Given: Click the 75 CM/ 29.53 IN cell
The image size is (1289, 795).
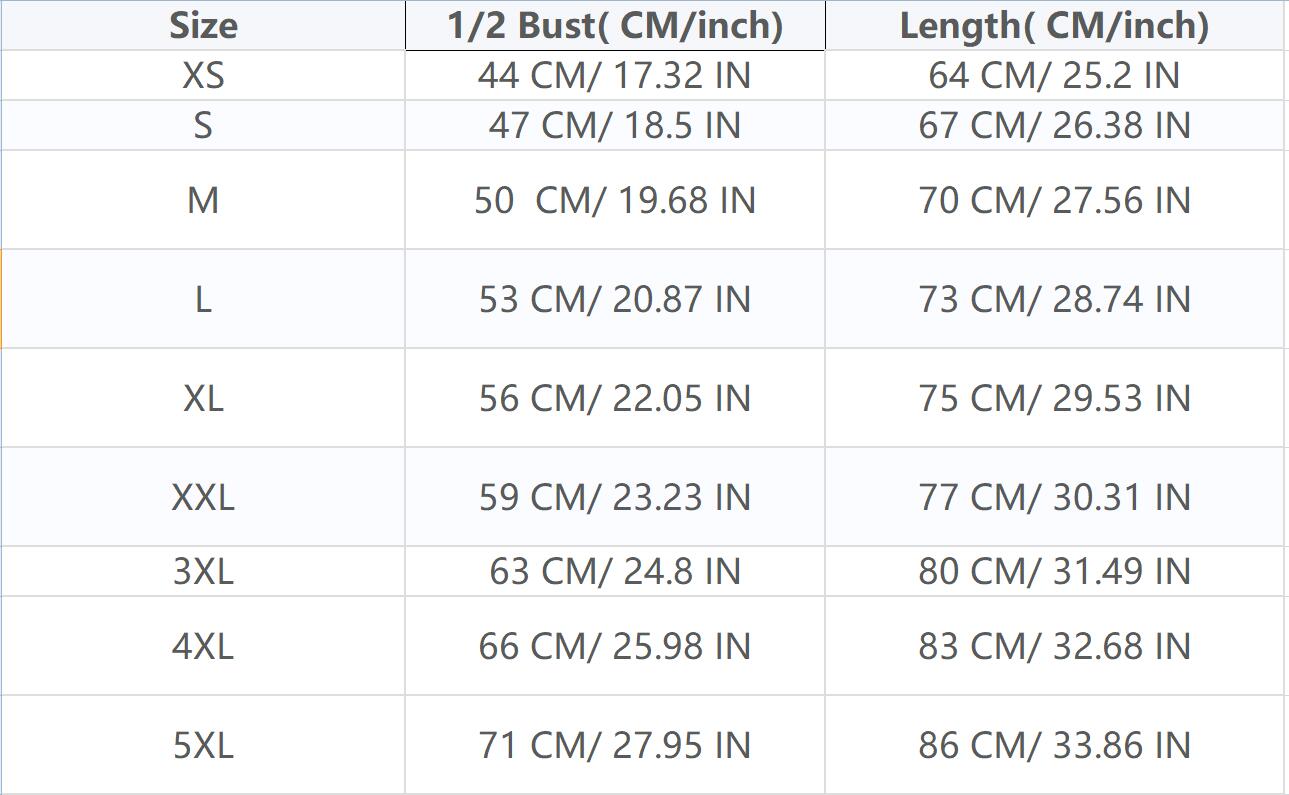Looking at the screenshot, I should (x=1054, y=398).
